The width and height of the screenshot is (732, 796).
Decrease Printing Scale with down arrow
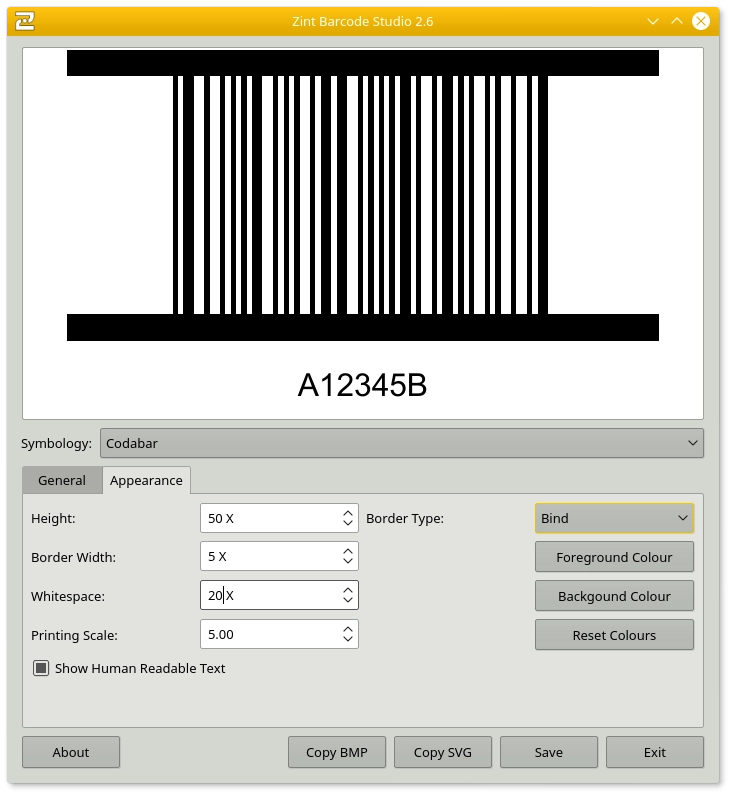point(347,640)
